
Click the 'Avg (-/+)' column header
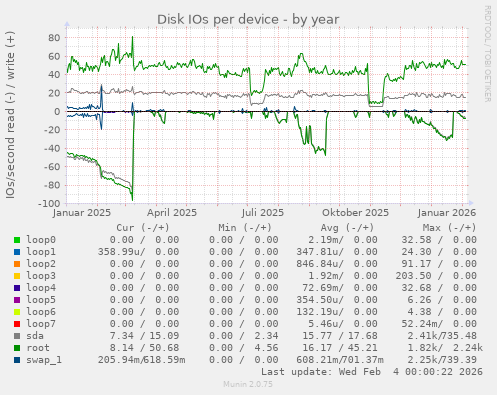click(x=347, y=228)
